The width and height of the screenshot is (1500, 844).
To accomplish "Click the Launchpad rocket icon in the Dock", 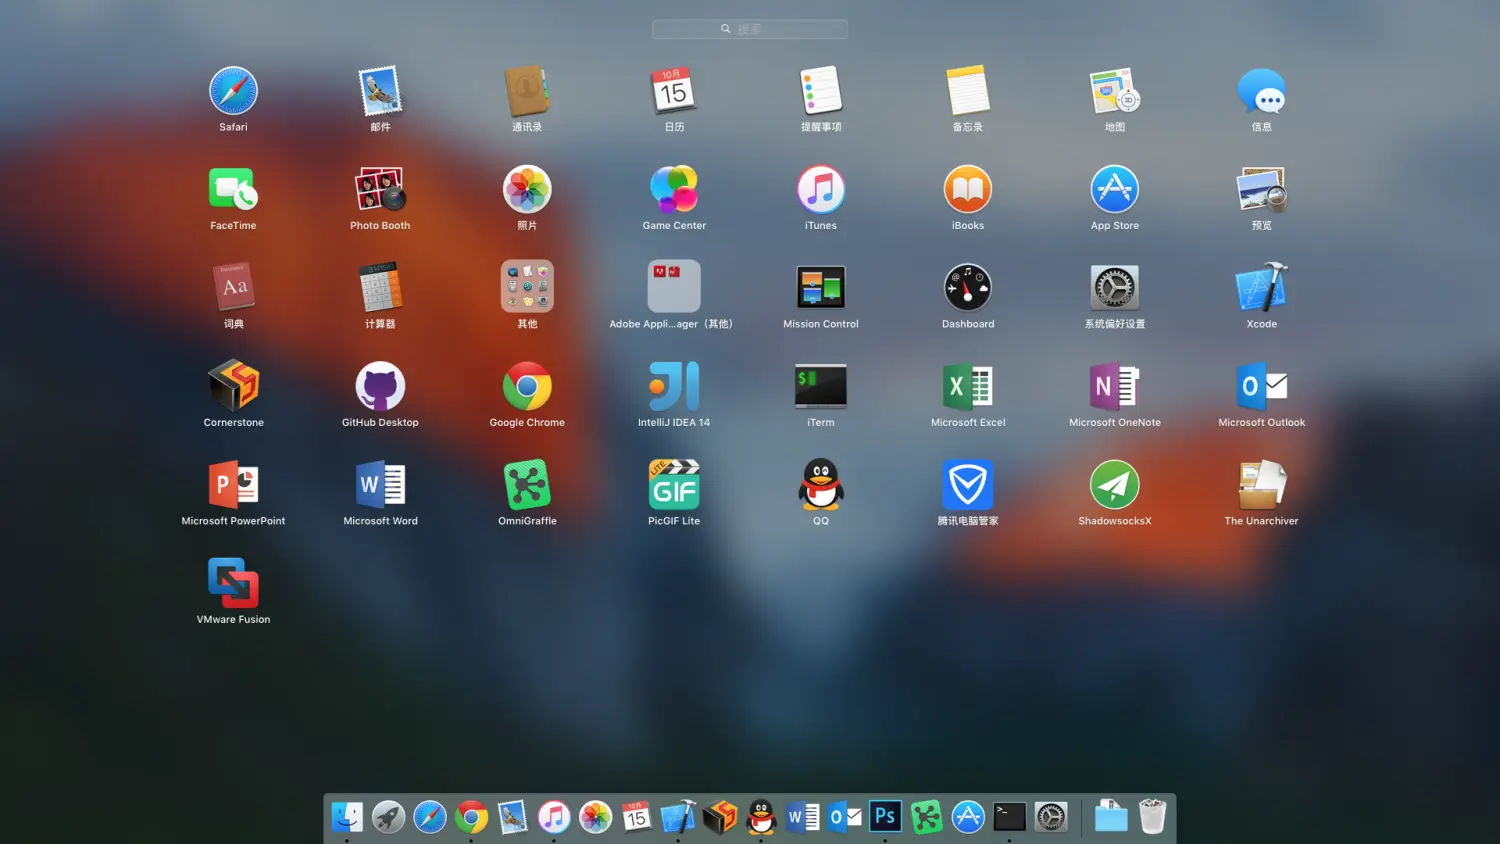I will [x=388, y=817].
